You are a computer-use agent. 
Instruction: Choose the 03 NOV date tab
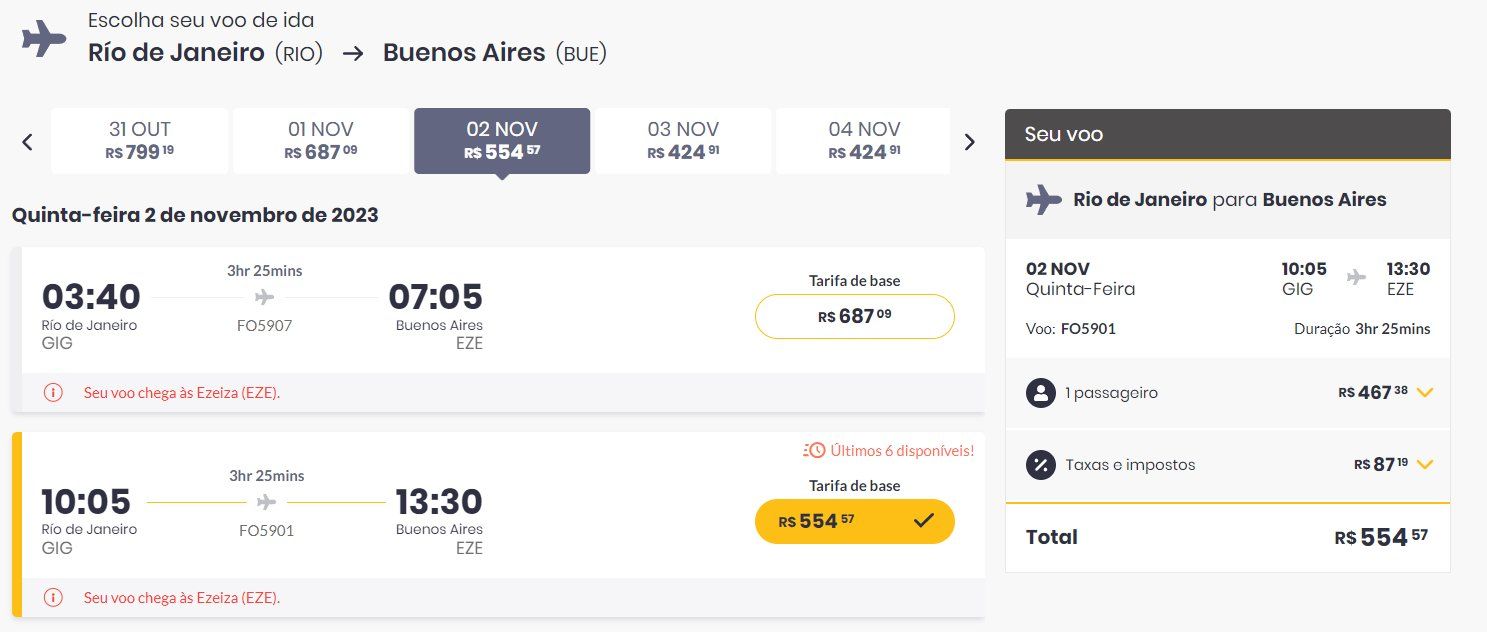click(683, 141)
